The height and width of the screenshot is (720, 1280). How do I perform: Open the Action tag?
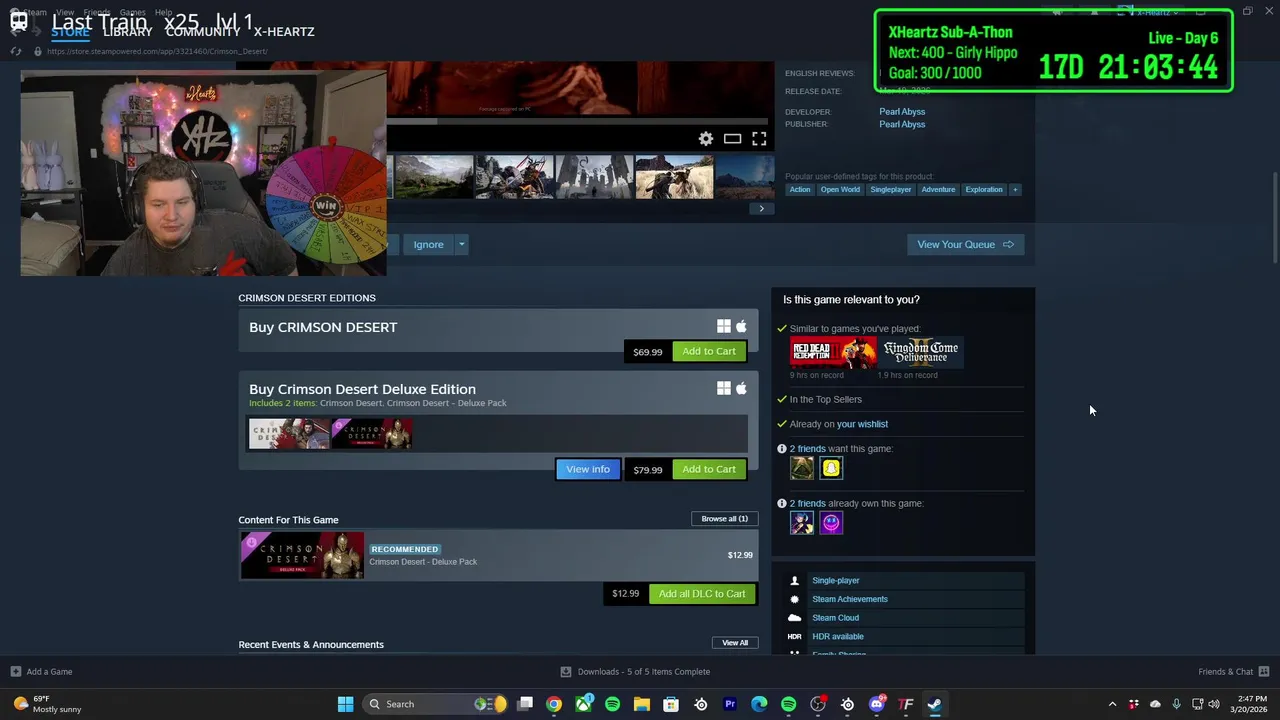click(800, 189)
